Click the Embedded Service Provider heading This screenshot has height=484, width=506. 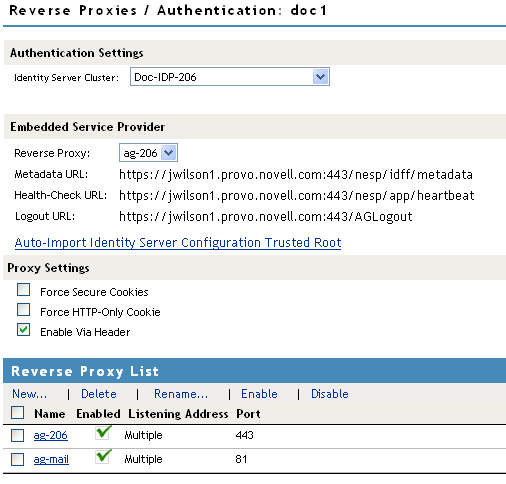coord(88,127)
